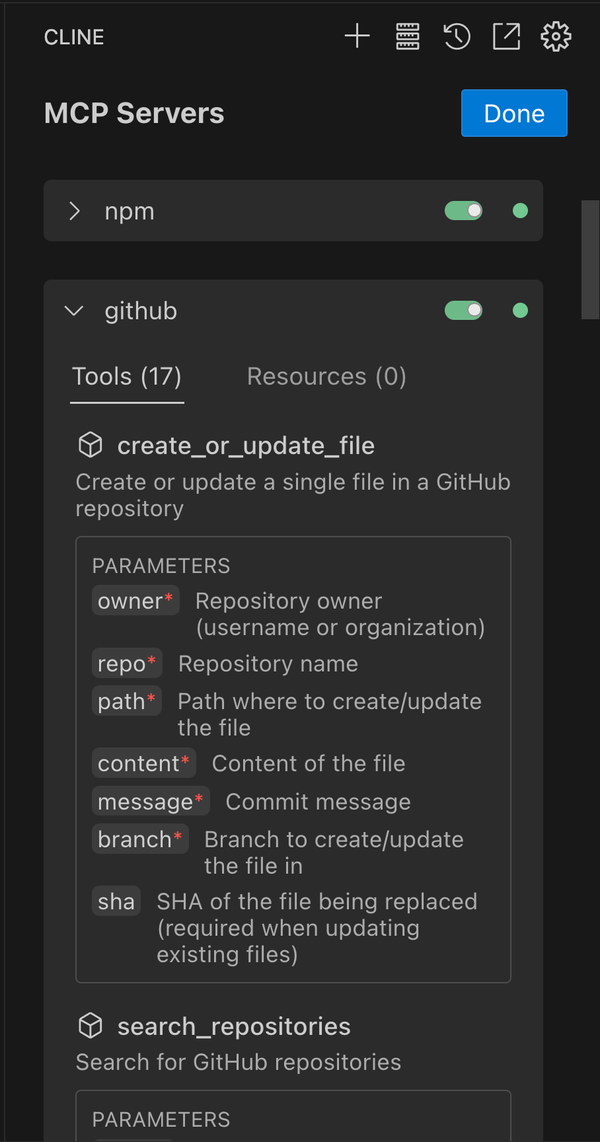
Task: Click the search_repositories tool name
Action: (234, 1026)
